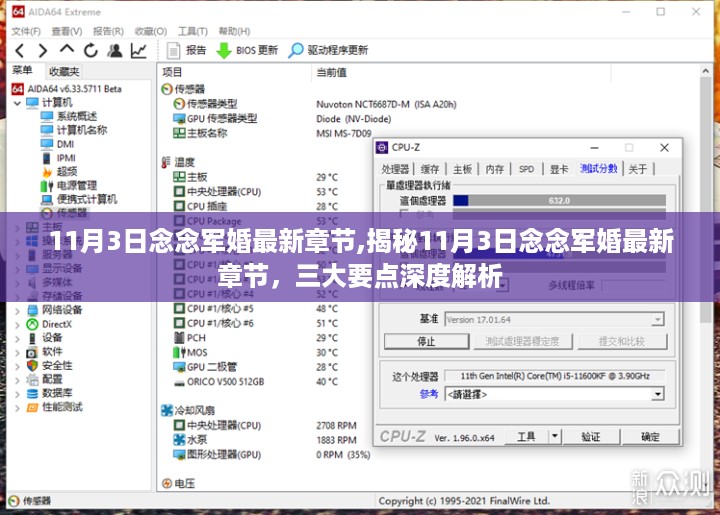Click the Back navigation arrow in AIDA64 toolbar
Viewport: 720px width, 515px height.
click(x=20, y=50)
